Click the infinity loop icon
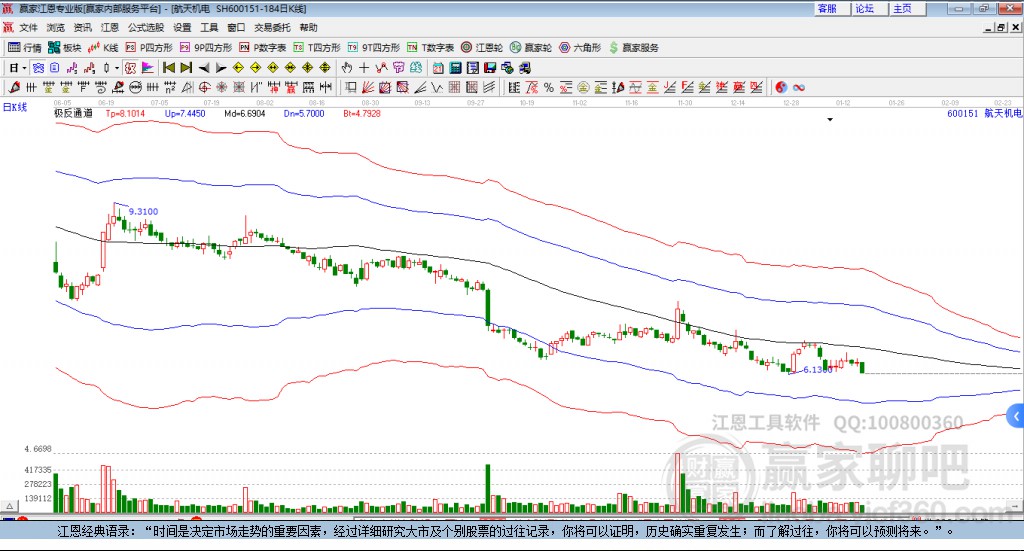Viewport: 1024px width, 551px height. point(799,87)
